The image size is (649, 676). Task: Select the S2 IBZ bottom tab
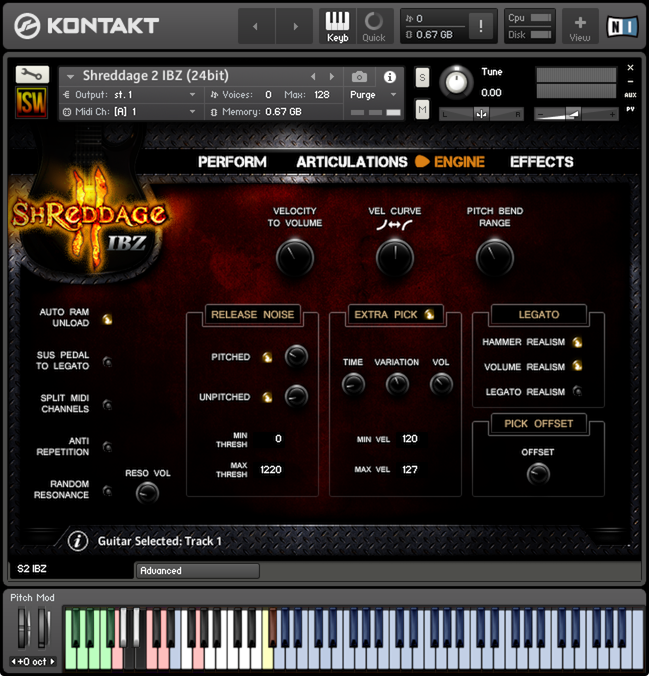point(31,569)
